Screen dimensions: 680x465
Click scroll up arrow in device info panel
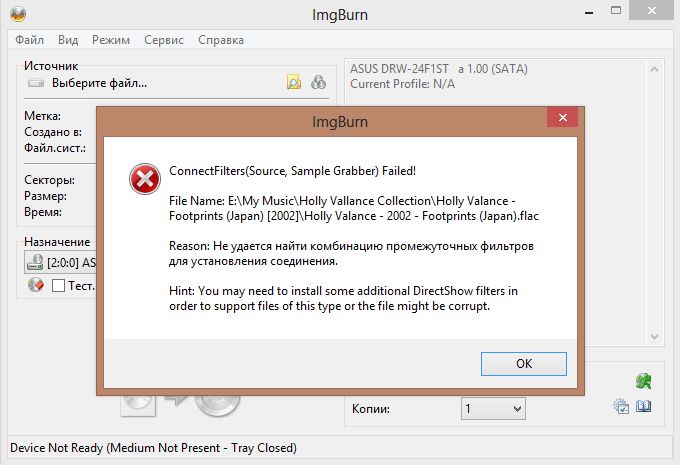tap(654, 69)
